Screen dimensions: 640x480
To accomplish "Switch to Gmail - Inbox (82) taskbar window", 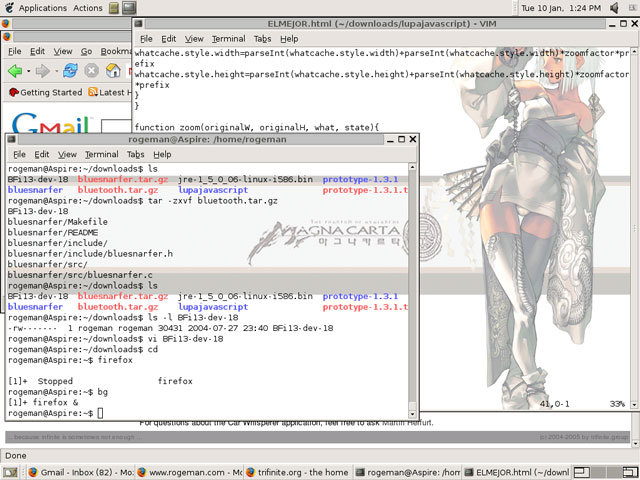I will pos(81,472).
